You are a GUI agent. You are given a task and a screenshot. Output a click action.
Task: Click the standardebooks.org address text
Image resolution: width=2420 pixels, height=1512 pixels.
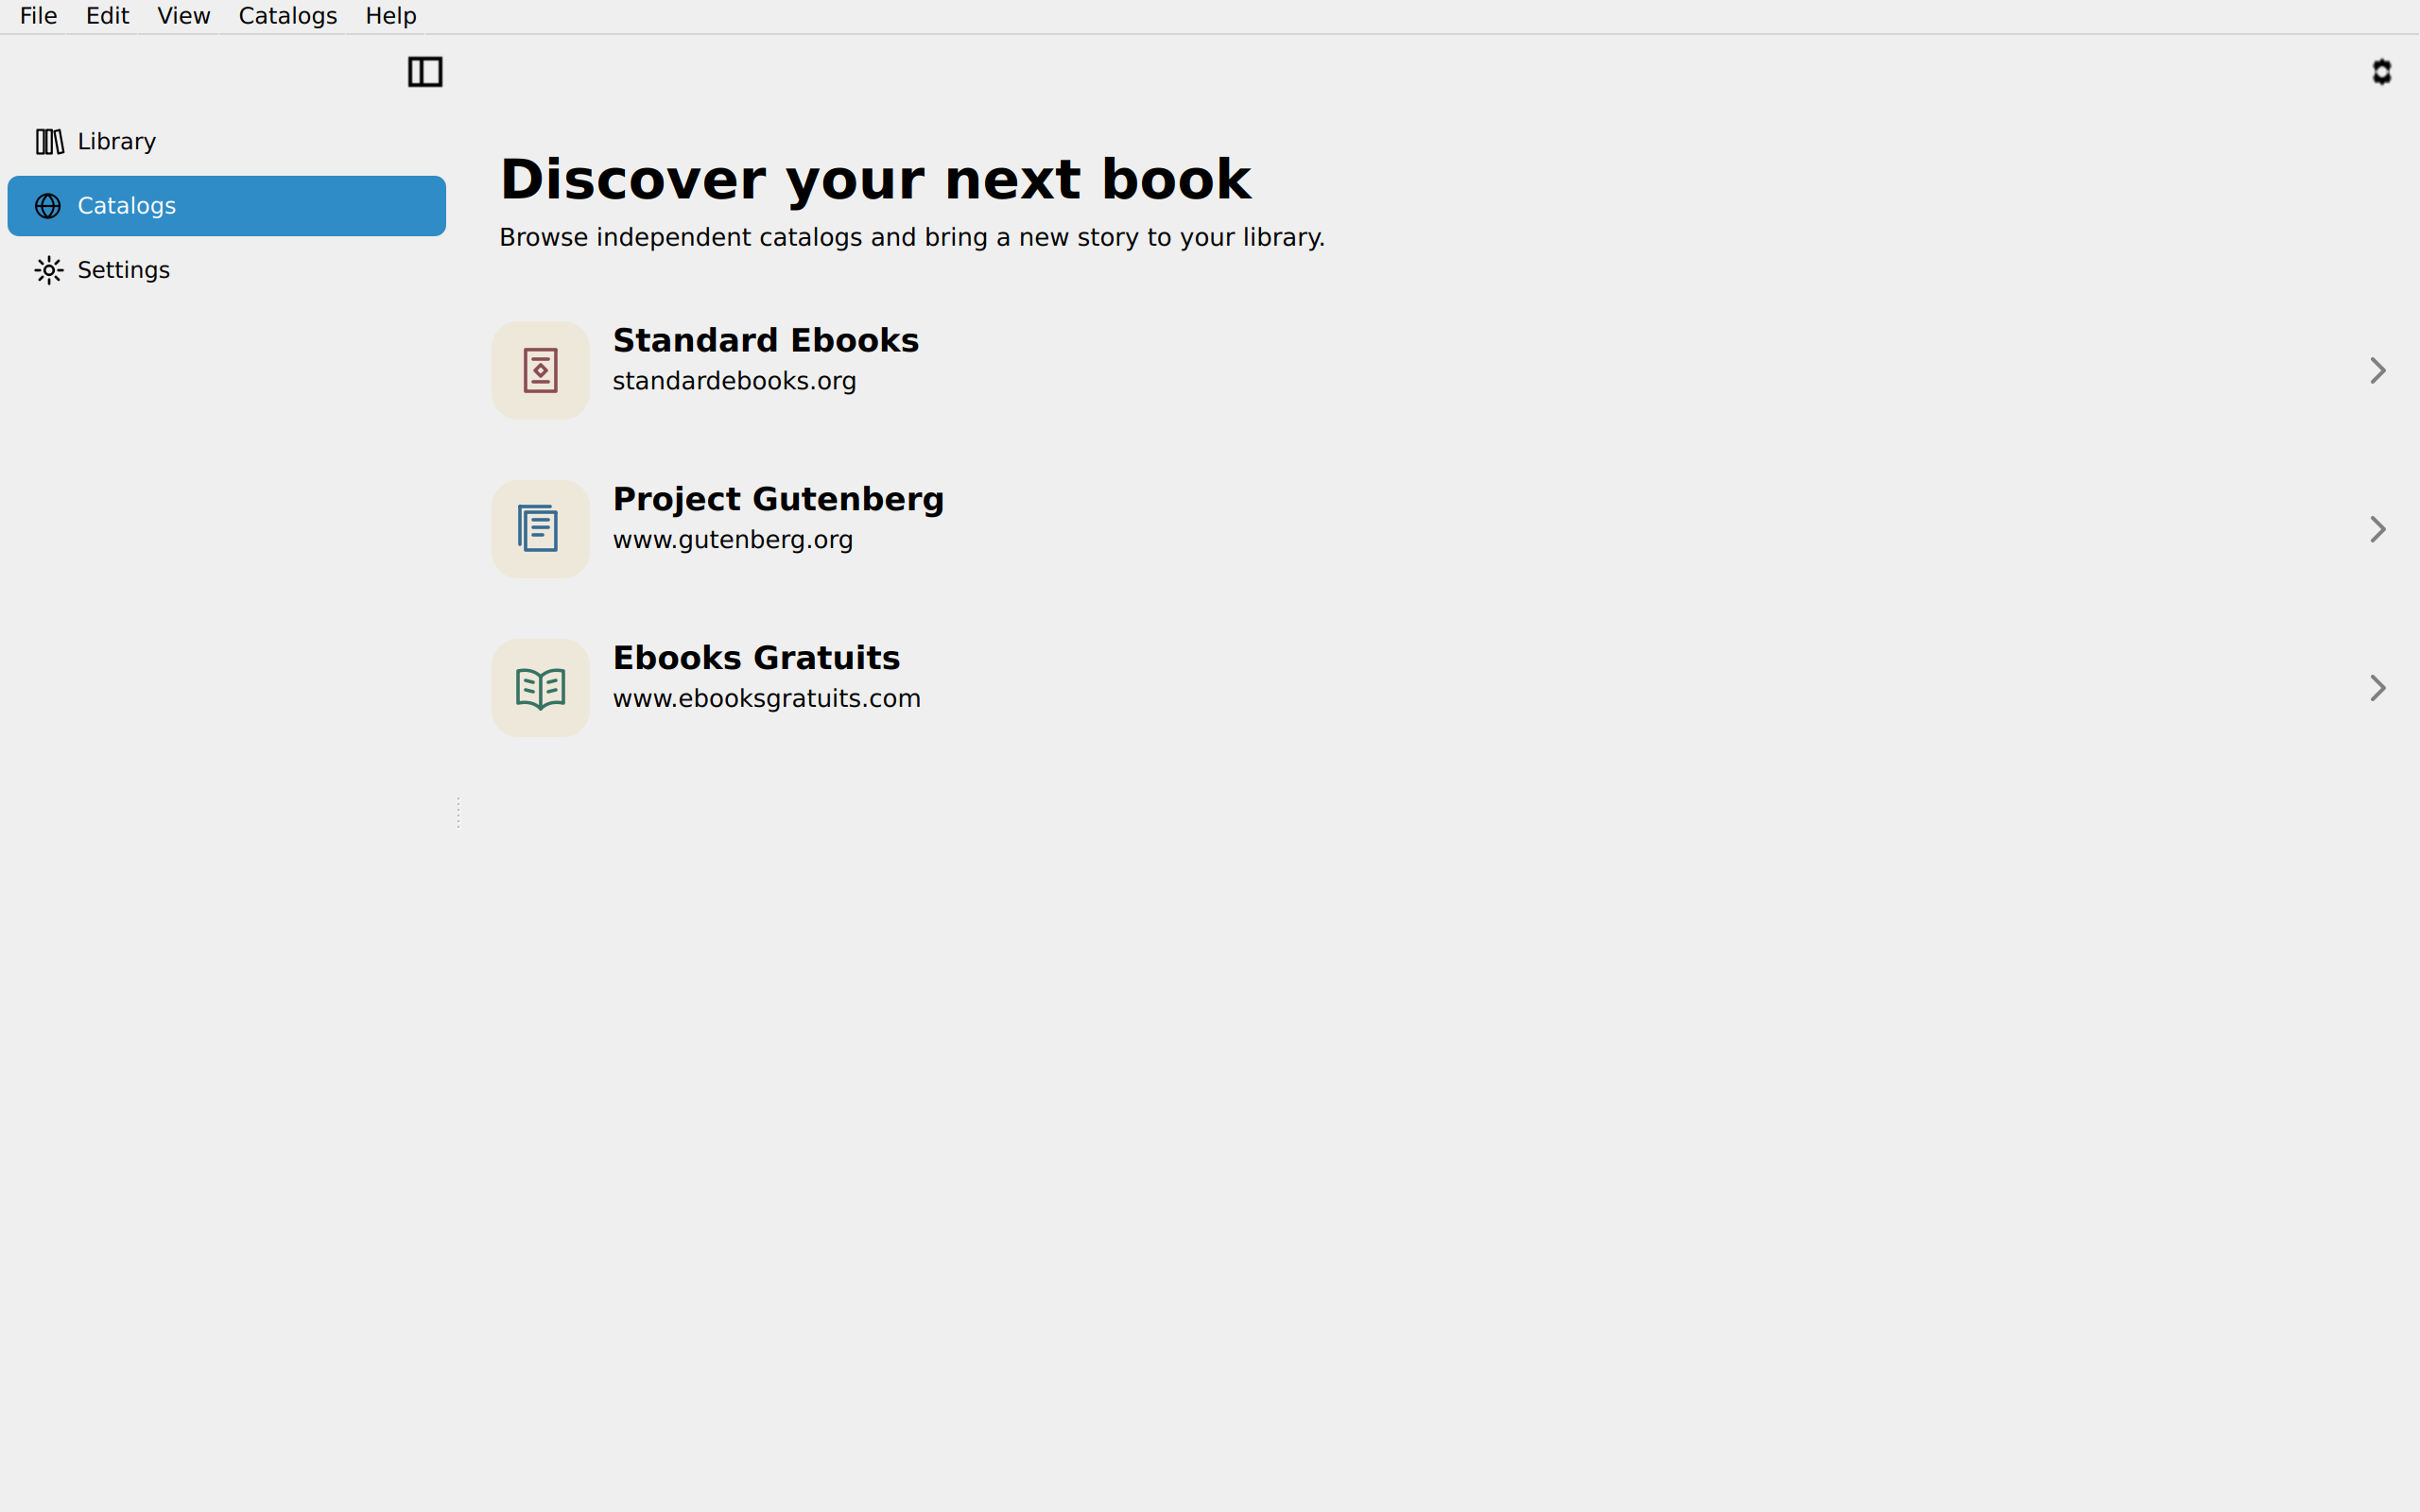tap(734, 382)
